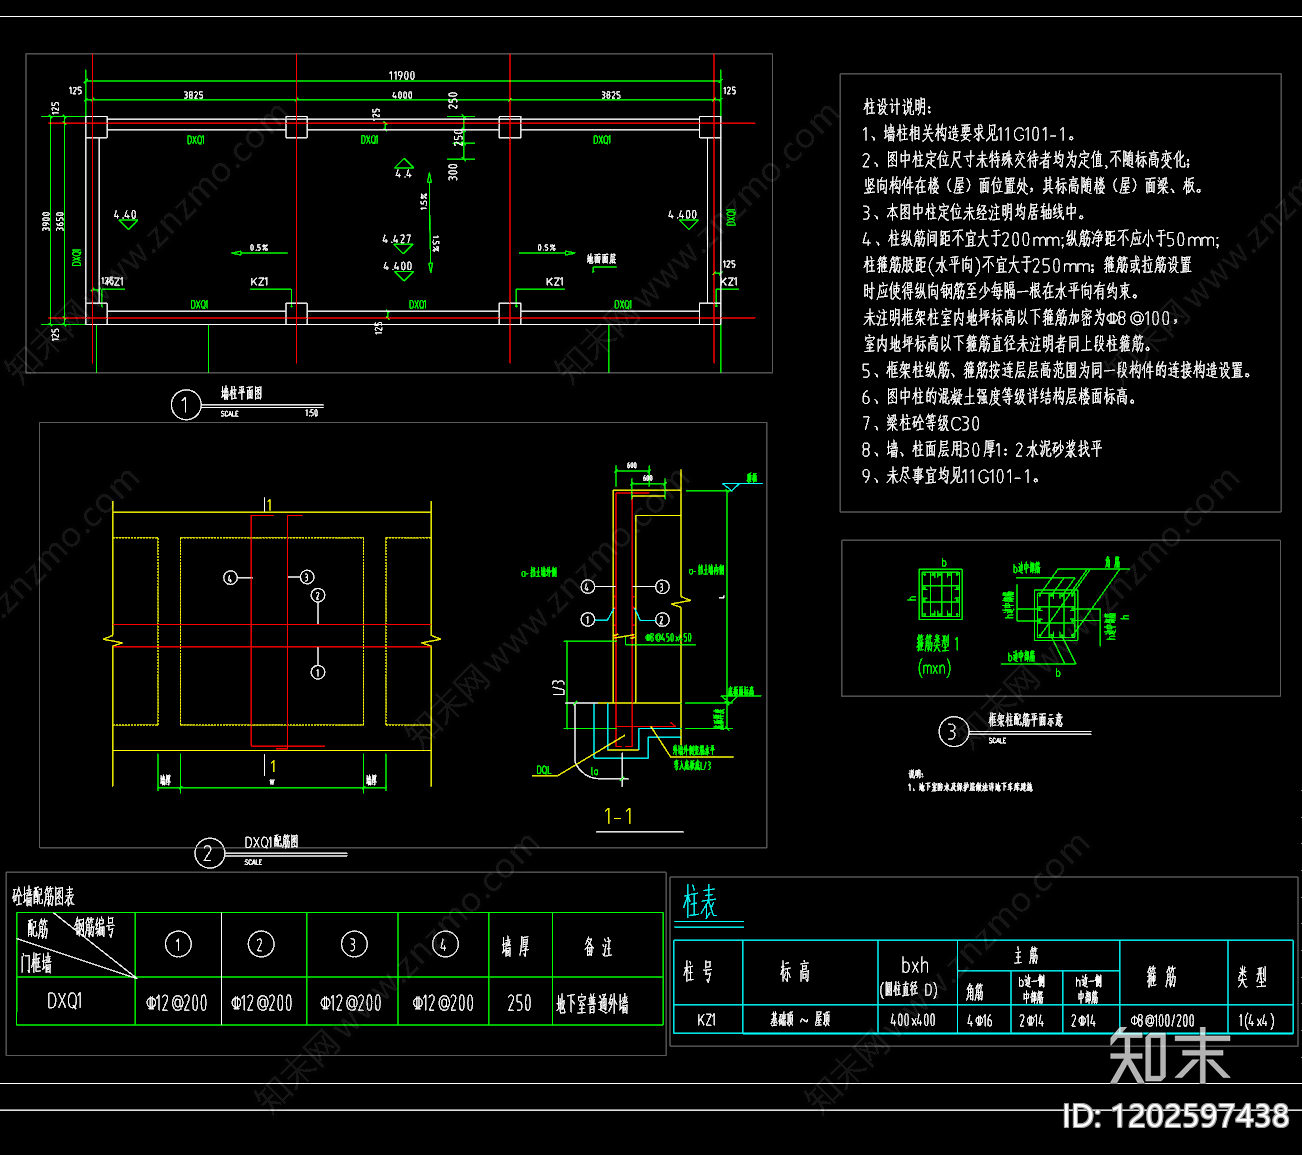Screen dimensions: 1302x1155
Task: Click the (mxn) label under stirrup diagram
Action: click(x=935, y=668)
